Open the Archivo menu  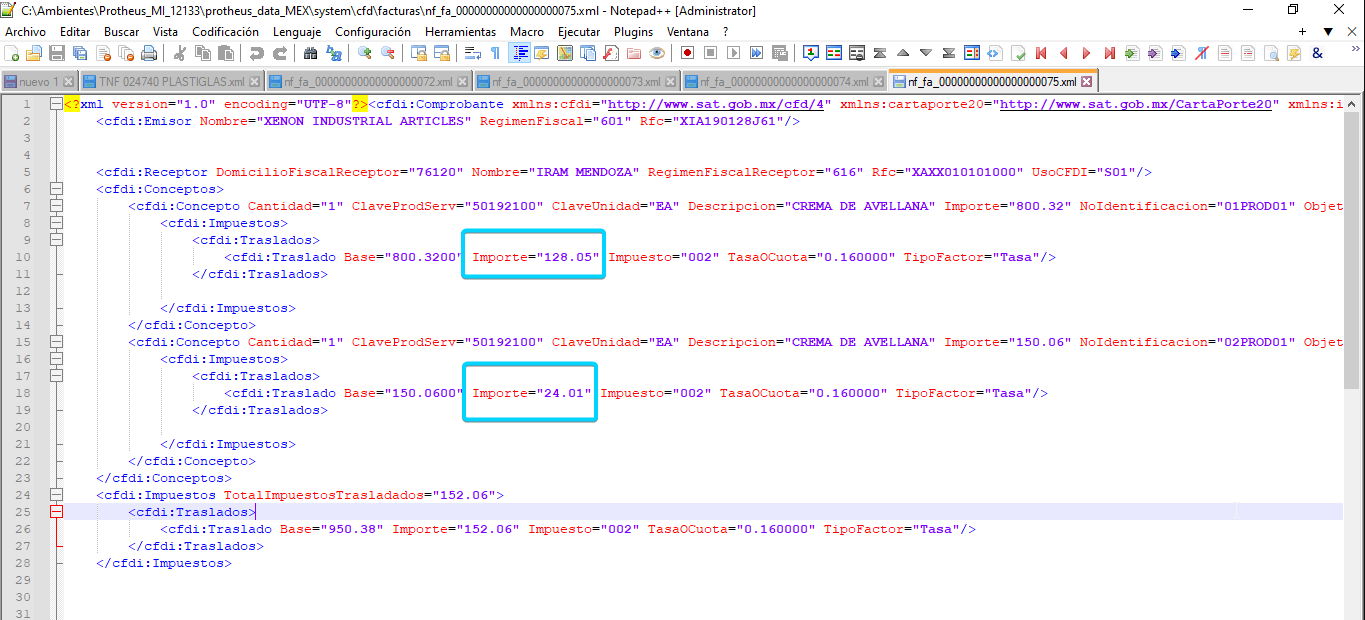(x=25, y=31)
